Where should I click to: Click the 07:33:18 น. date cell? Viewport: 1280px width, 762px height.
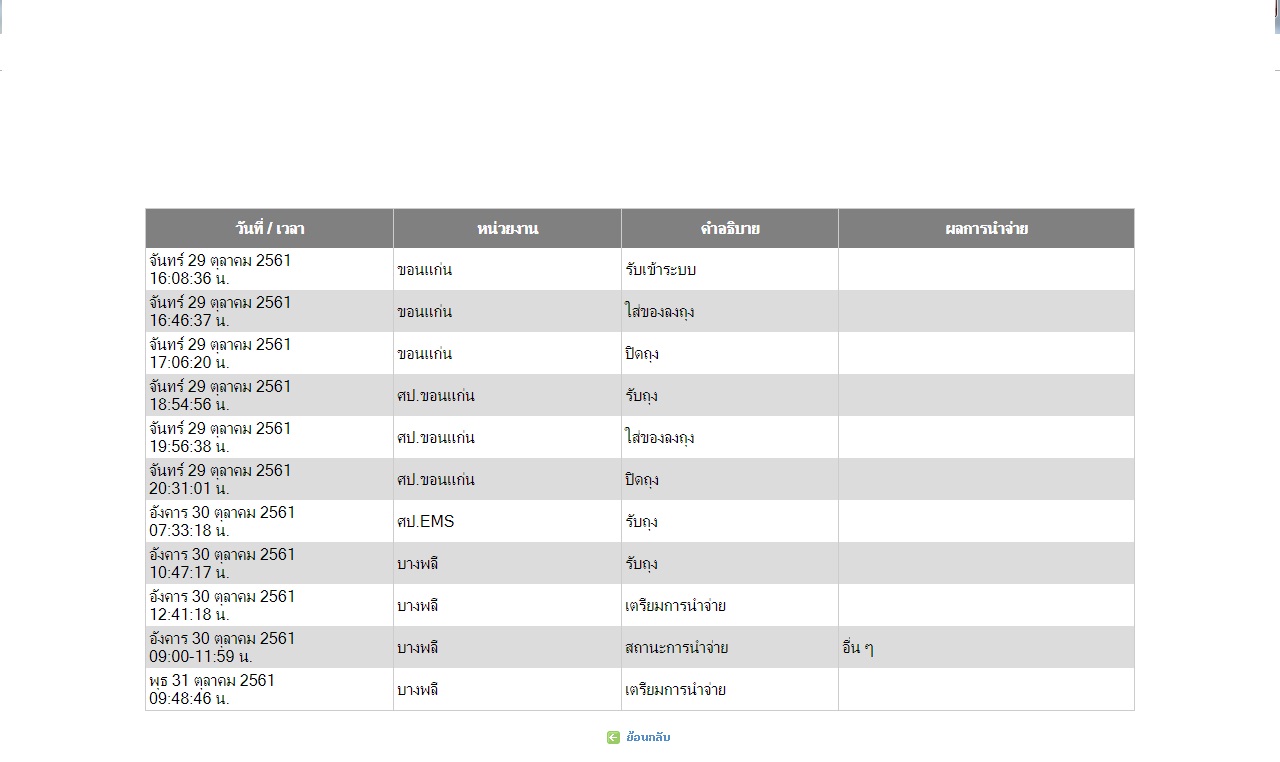coord(269,521)
